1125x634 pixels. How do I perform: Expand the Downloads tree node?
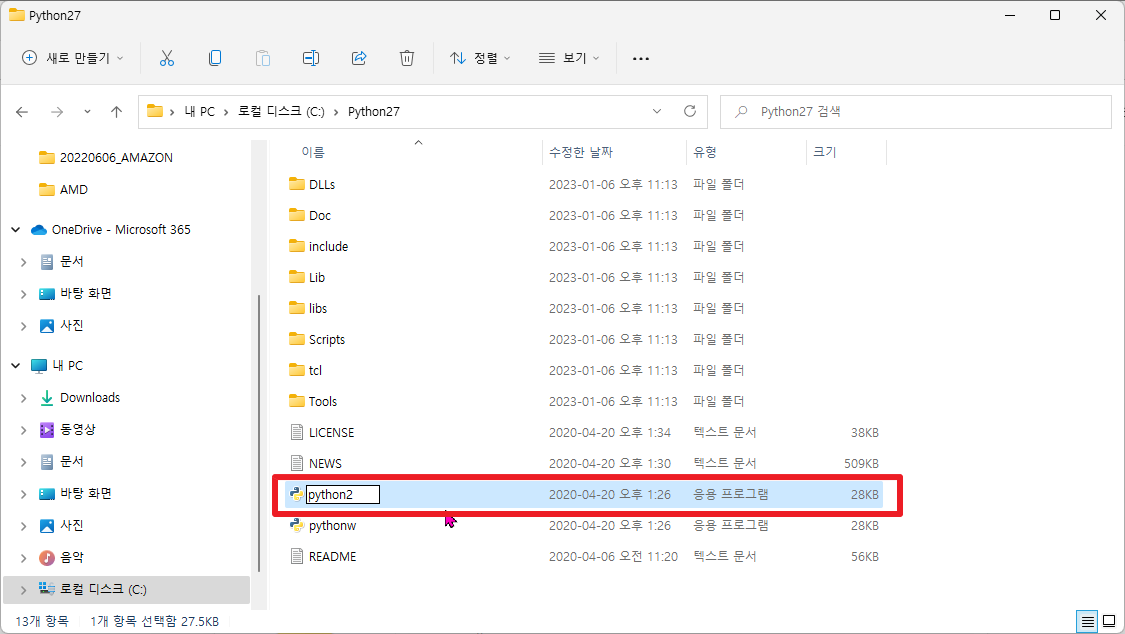tap(24, 398)
